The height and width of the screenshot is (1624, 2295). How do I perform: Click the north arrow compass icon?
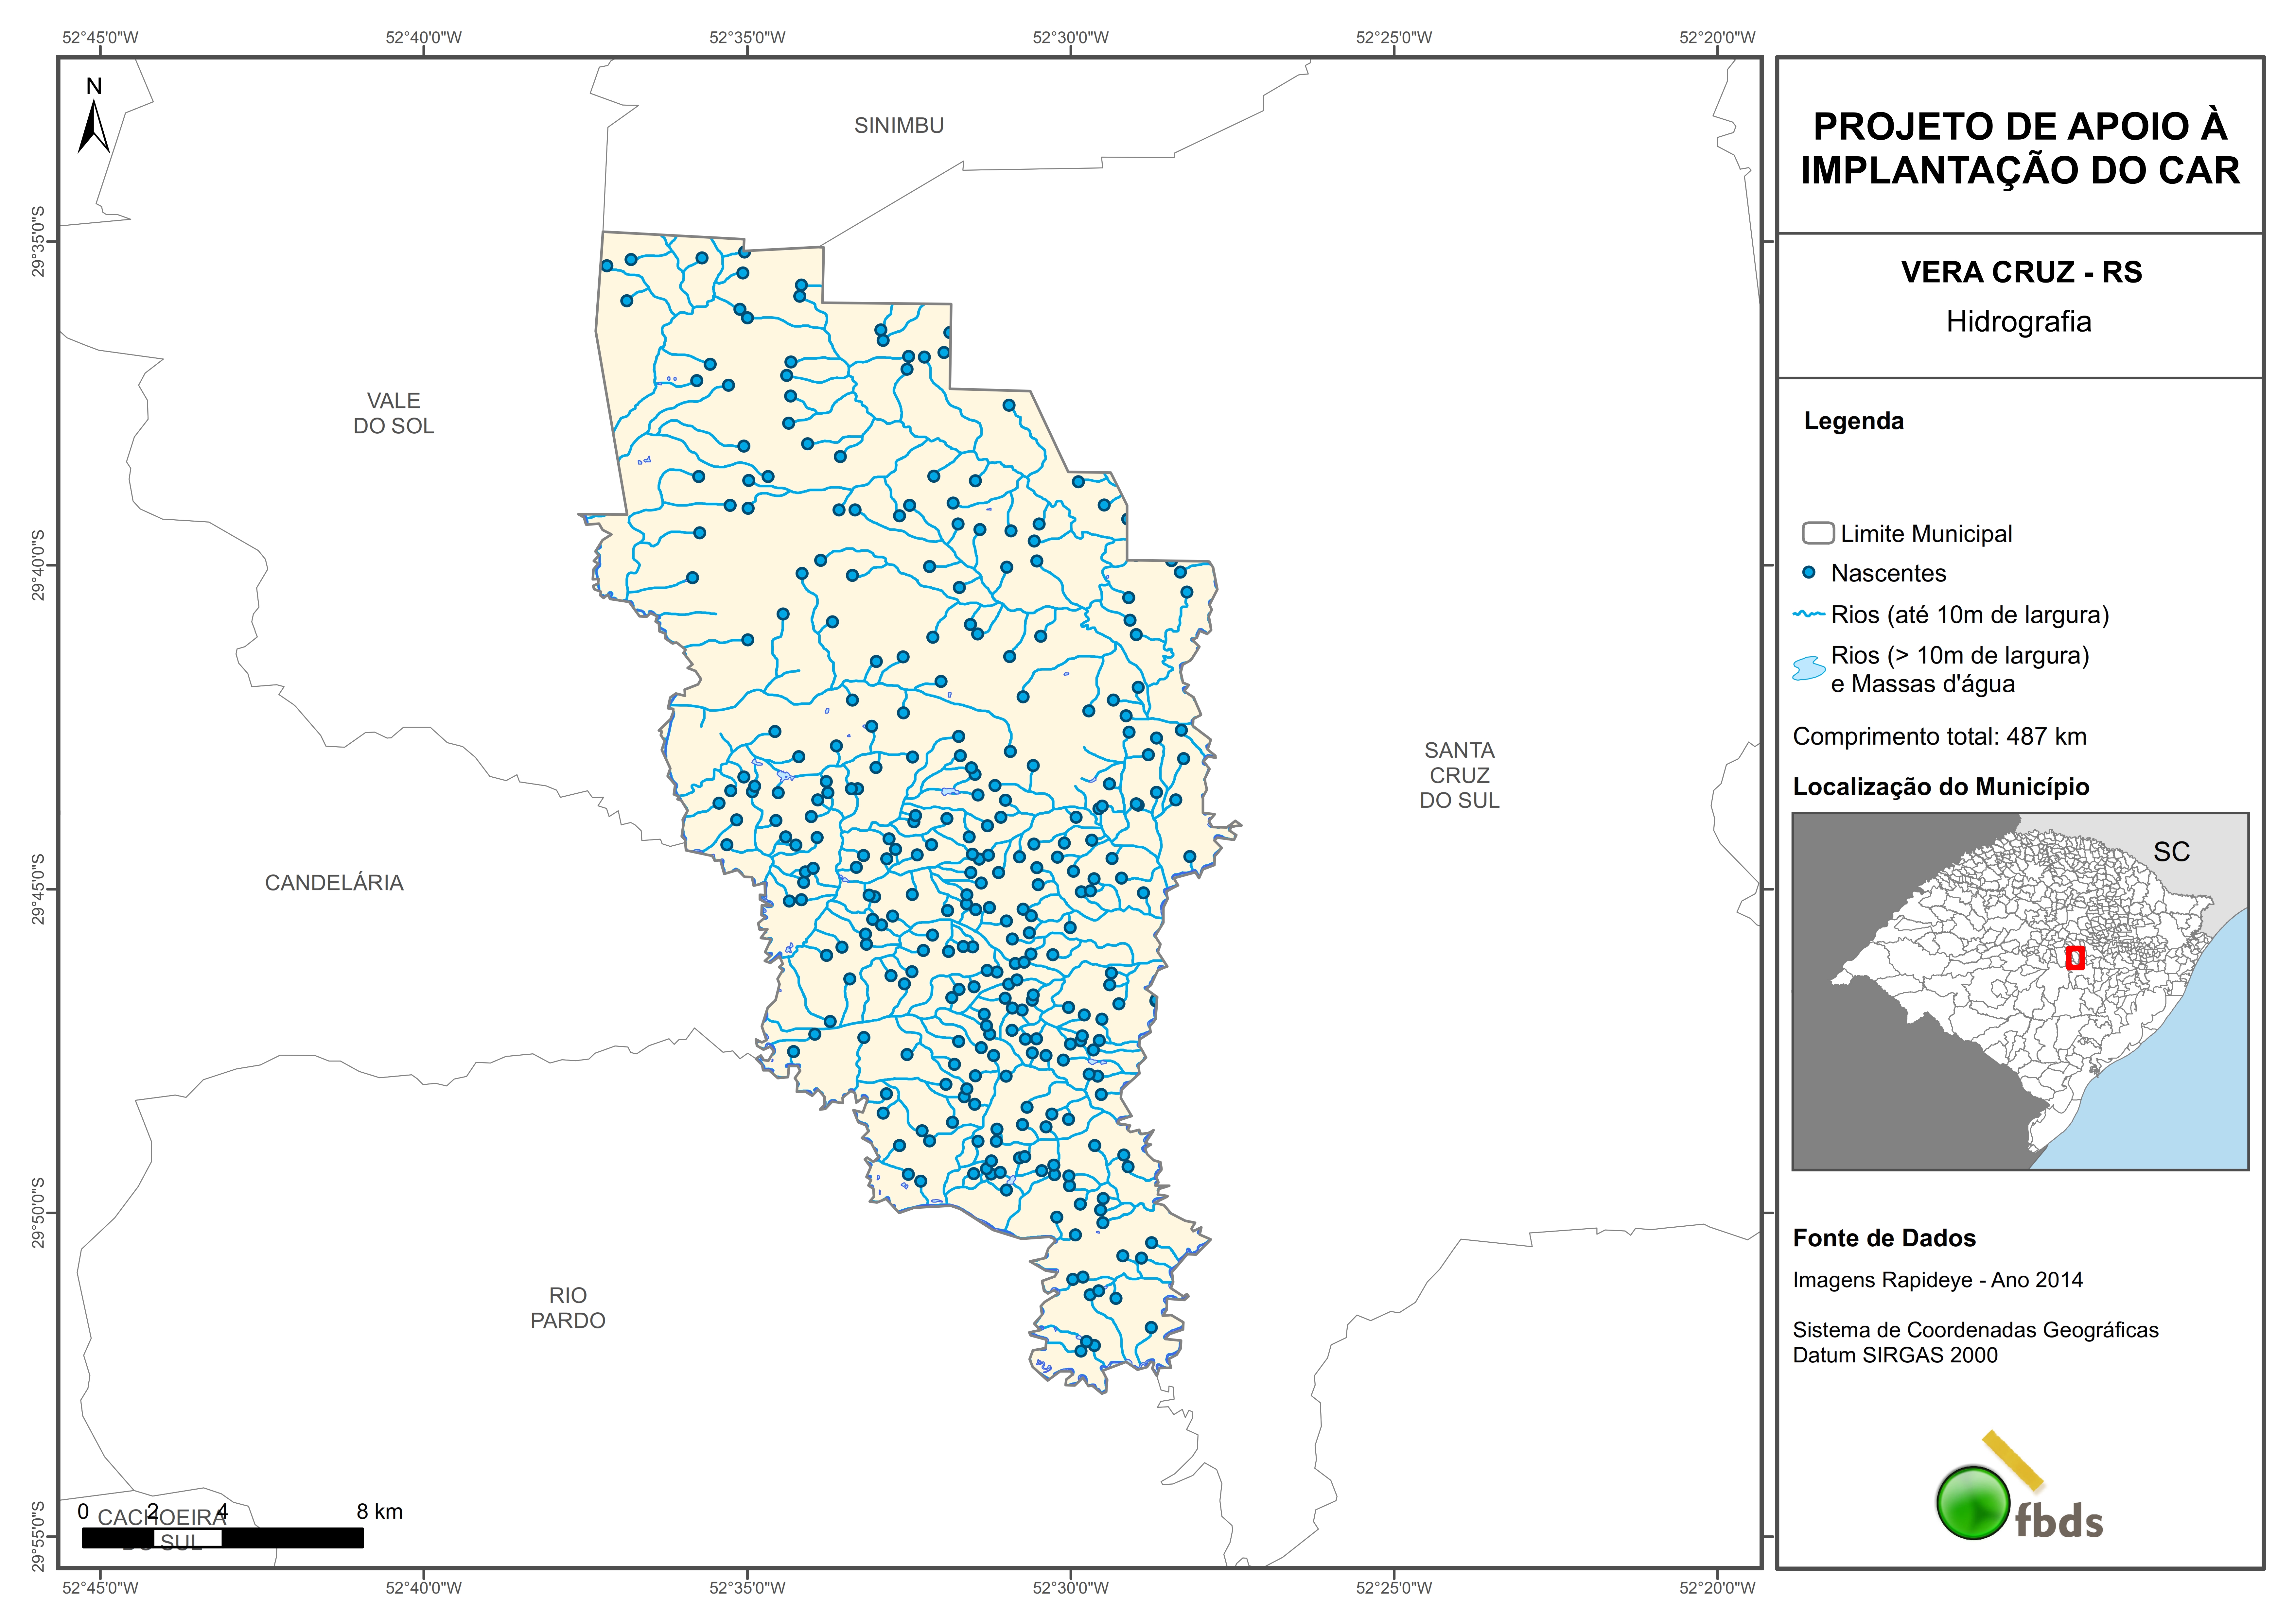pos(94,120)
